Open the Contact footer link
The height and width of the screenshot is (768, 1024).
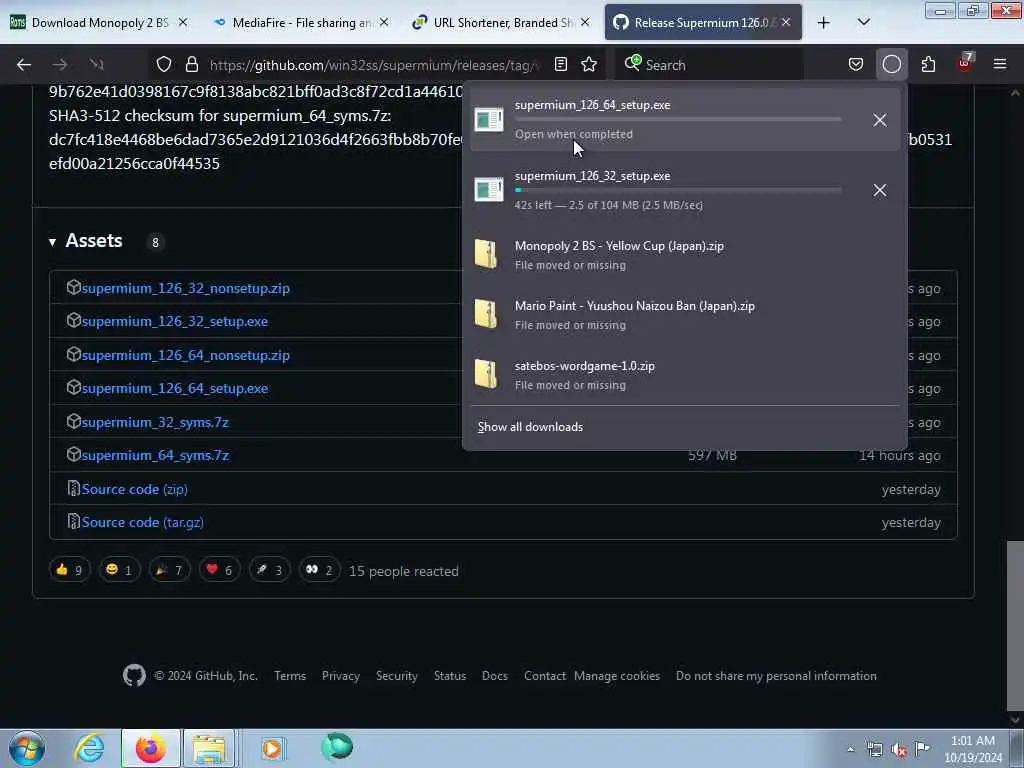pos(545,676)
